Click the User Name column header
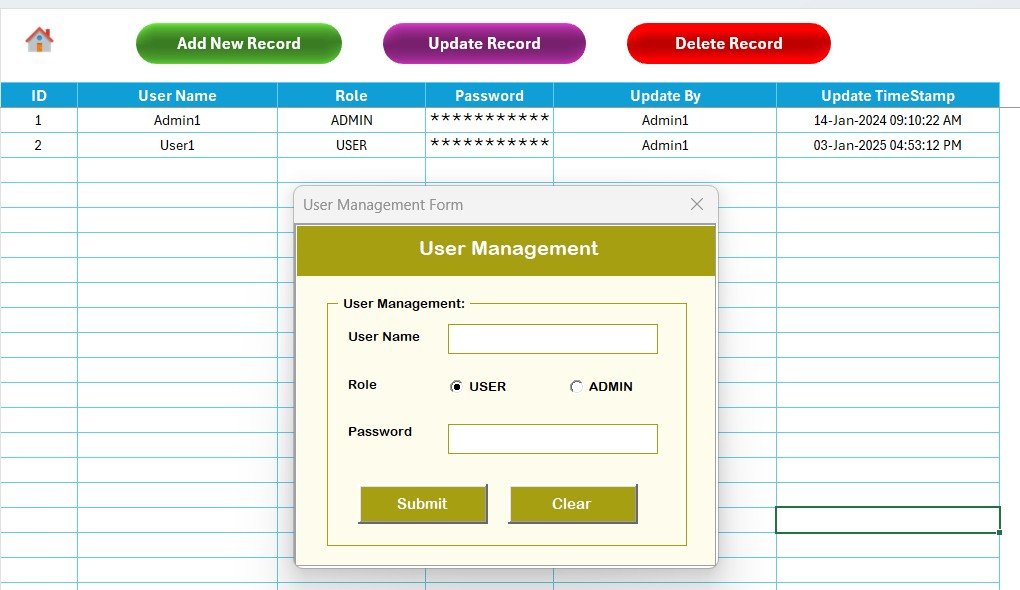The width and height of the screenshot is (1020, 590). pyautogui.click(x=177, y=96)
